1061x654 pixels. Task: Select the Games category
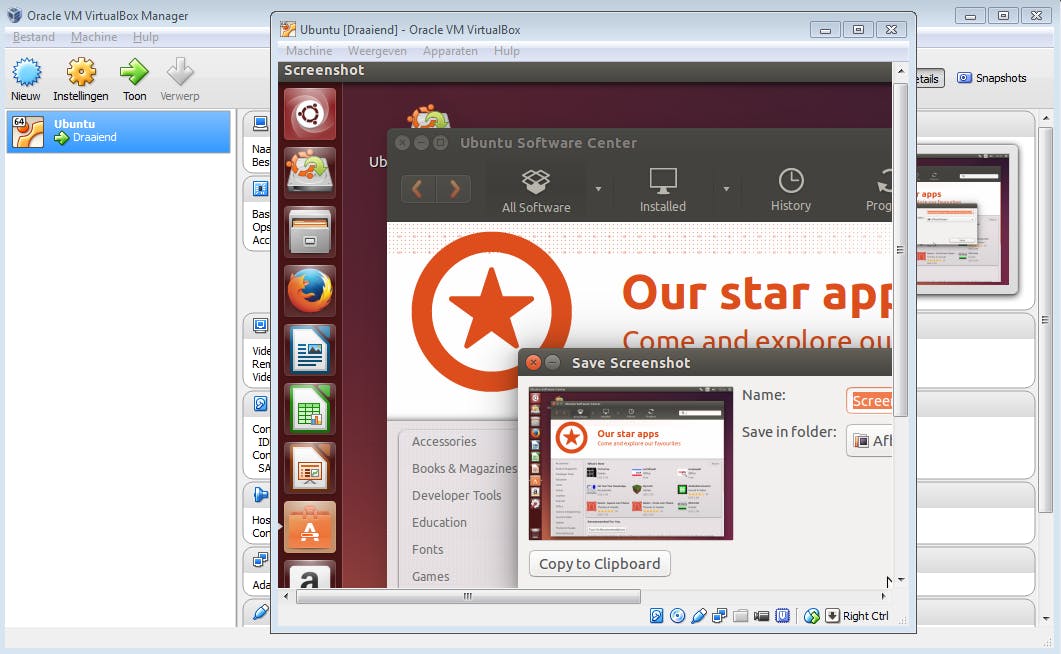click(x=430, y=576)
